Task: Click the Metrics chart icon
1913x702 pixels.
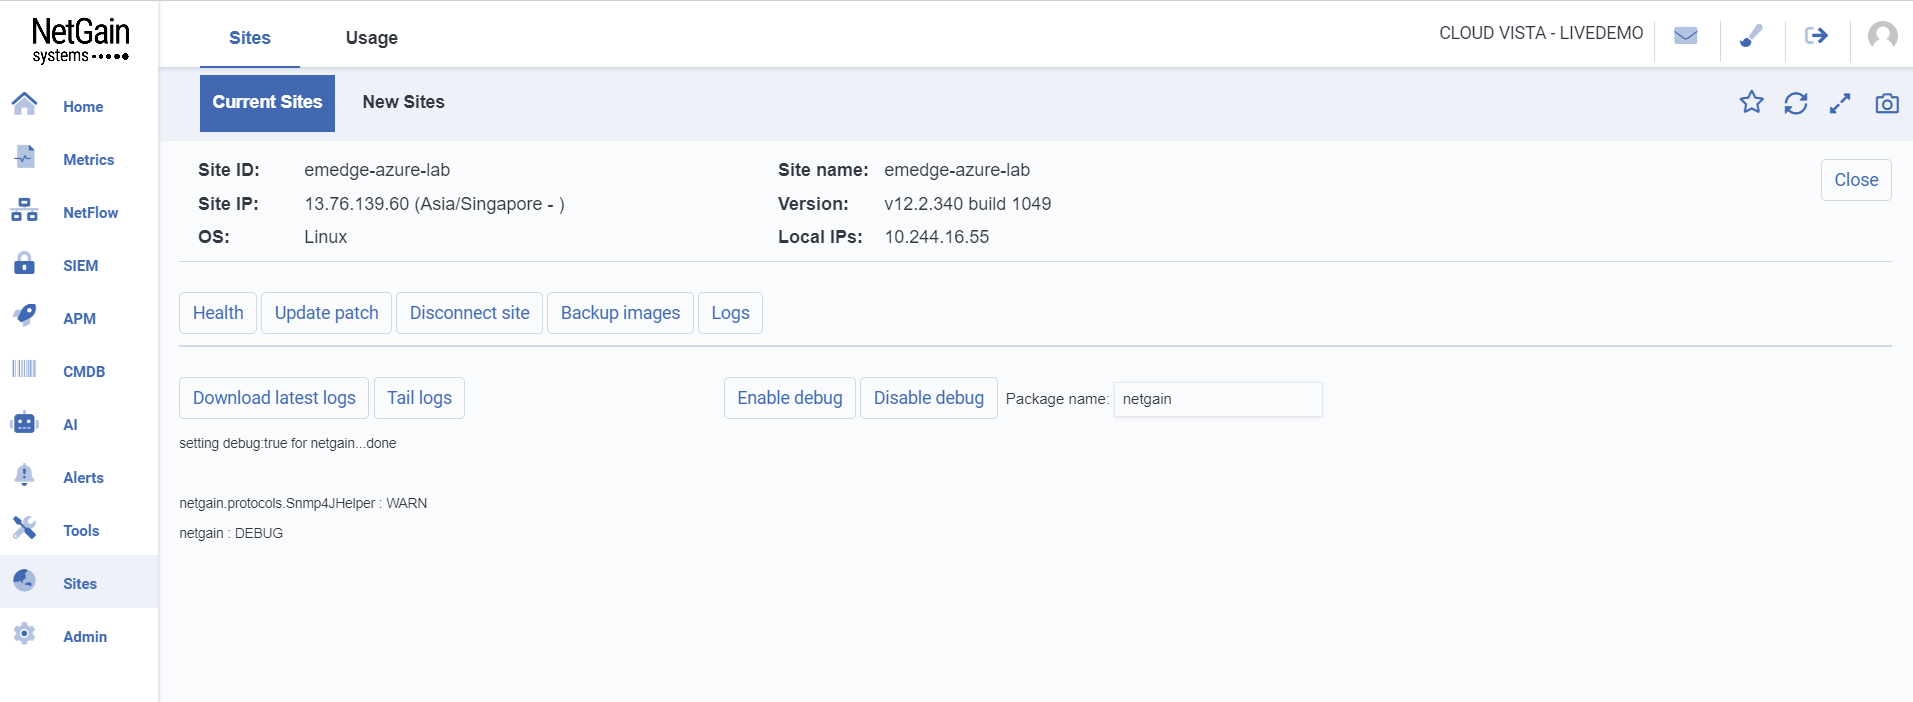Action: [x=24, y=156]
